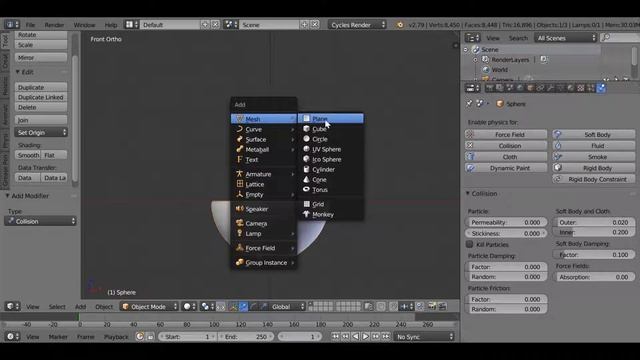Open the Surface submenu

(264, 140)
